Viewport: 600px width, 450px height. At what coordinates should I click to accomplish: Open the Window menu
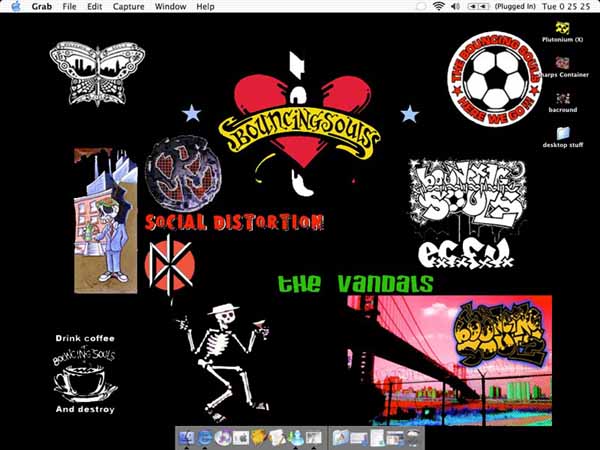click(x=170, y=7)
